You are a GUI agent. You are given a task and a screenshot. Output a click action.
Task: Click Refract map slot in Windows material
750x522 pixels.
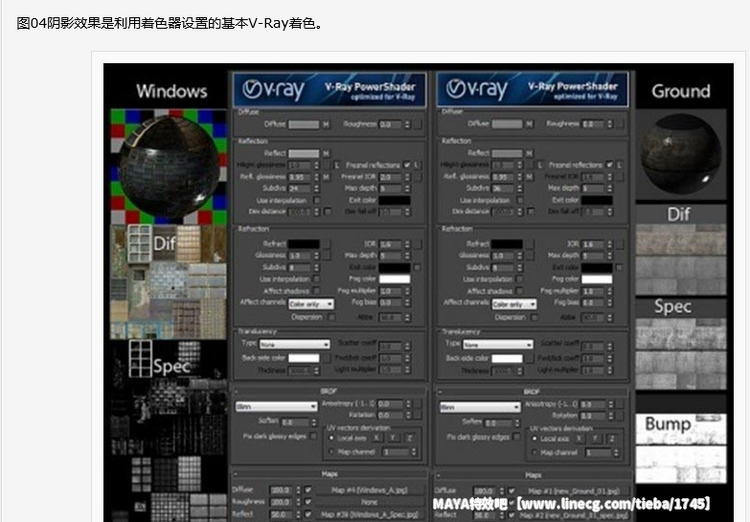[x=326, y=244]
